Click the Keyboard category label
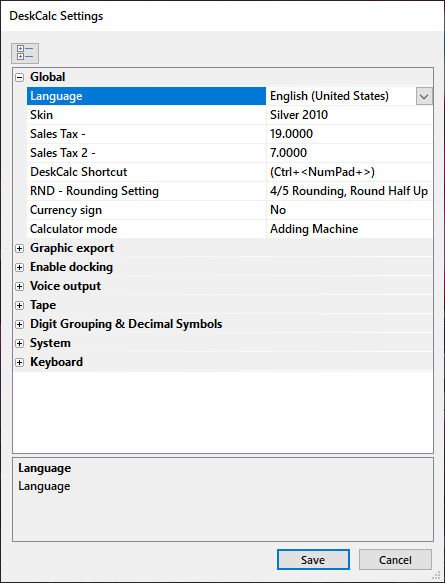Screen dimensions: 445x583 [57, 362]
